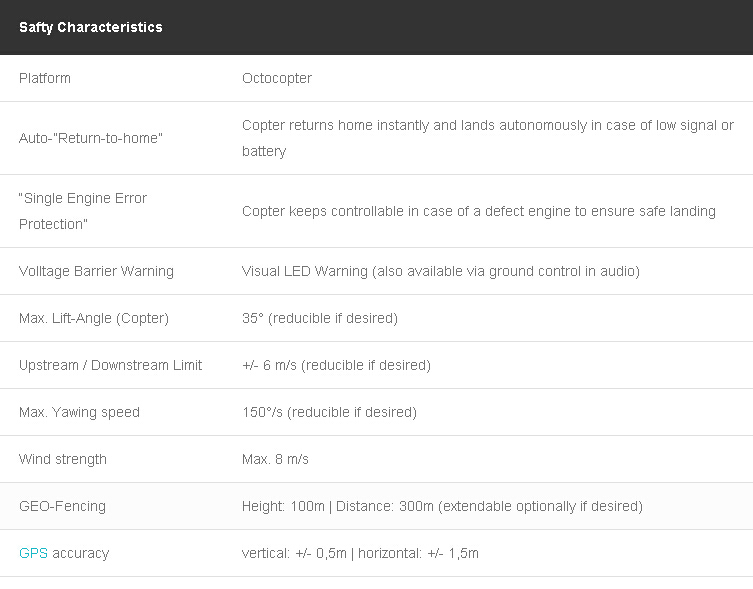Click the Max. 8 m/s value
Screen dimensions: 753x589
pos(275,459)
